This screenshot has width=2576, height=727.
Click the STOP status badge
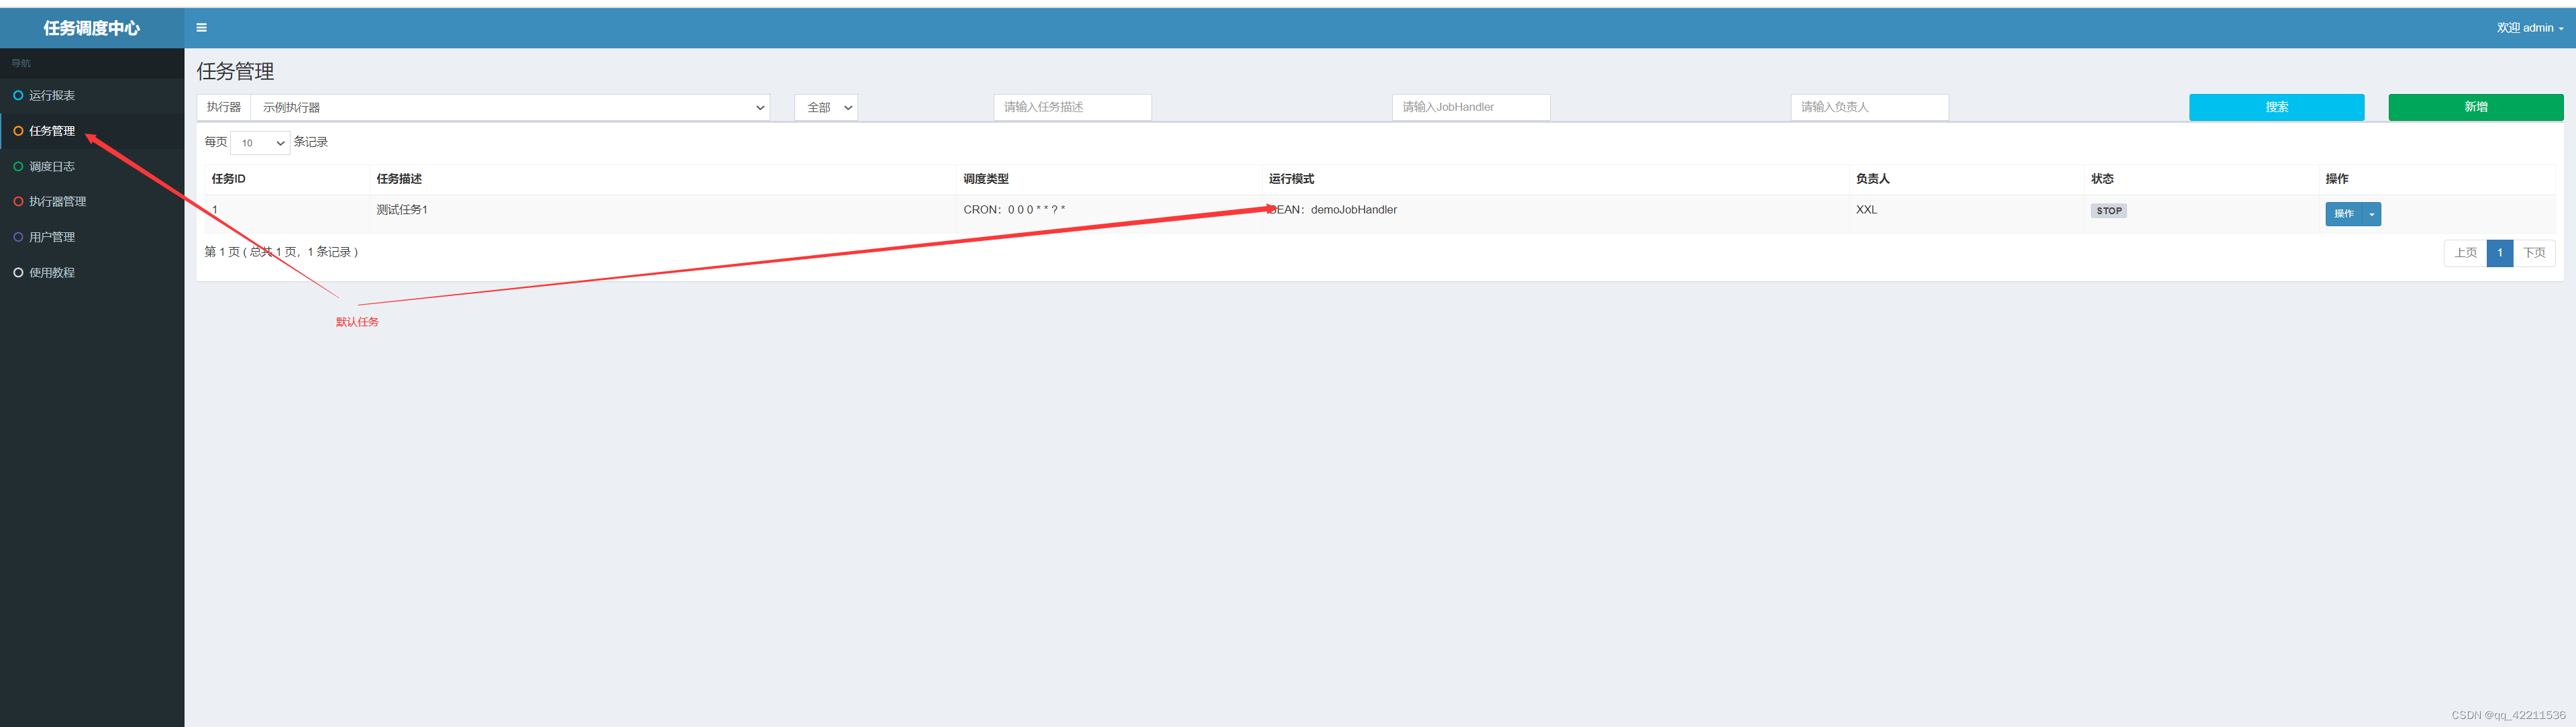2108,211
